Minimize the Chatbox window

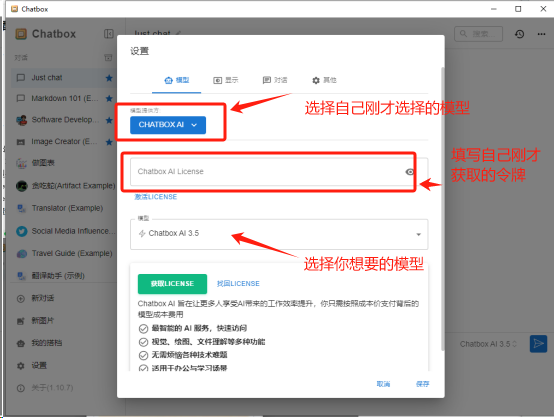[x=494, y=9]
